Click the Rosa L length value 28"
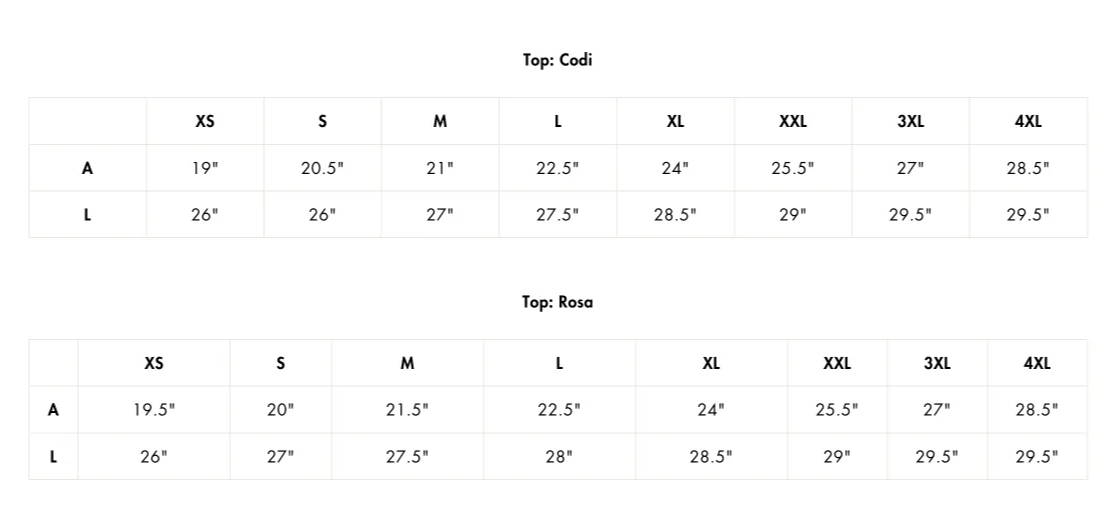Screen dimensions: 1107x528 [559, 457]
